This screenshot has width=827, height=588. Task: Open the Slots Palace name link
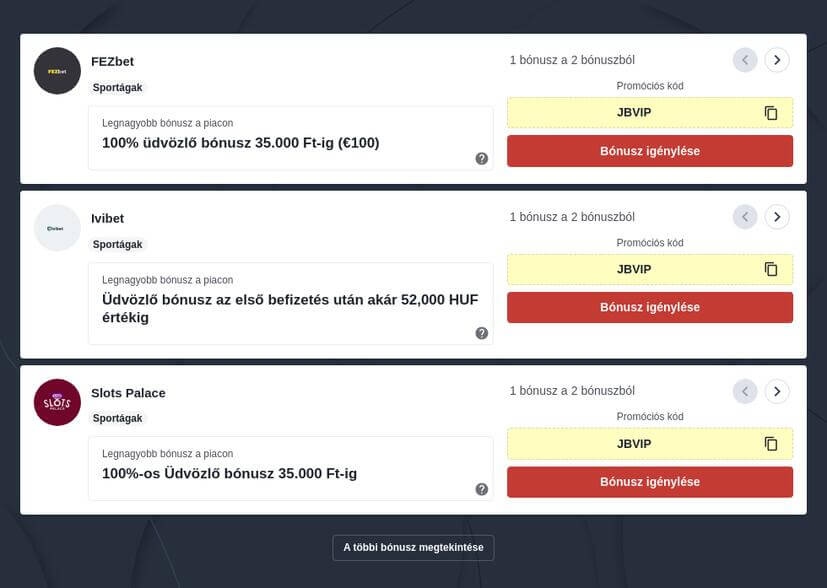128,393
